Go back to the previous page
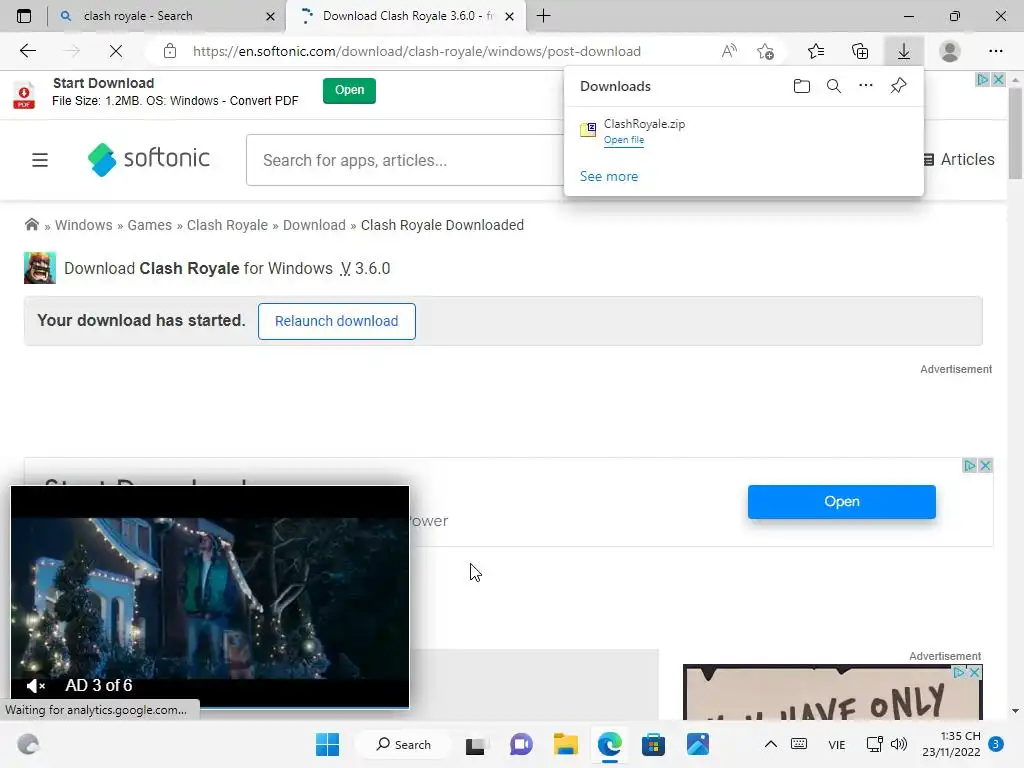Viewport: 1024px width, 768px height. click(27, 51)
